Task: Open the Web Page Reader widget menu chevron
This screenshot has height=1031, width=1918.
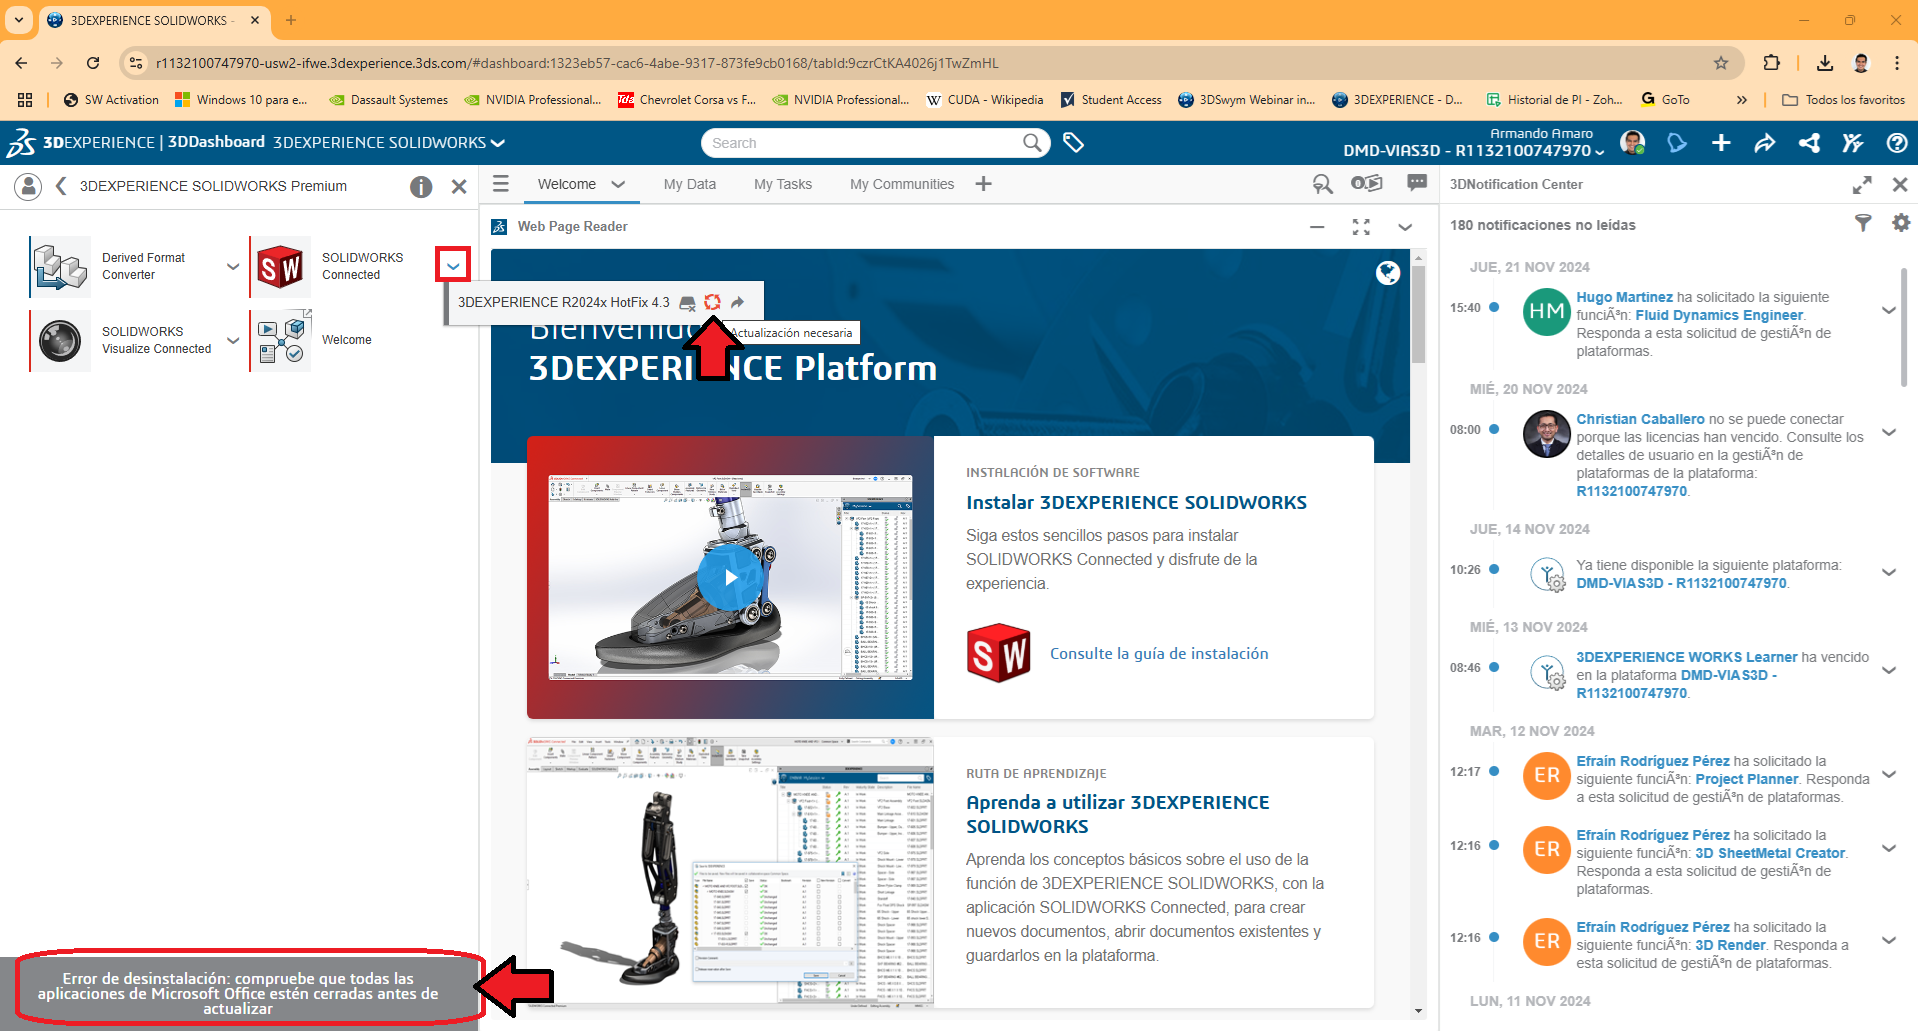Action: click(1405, 227)
